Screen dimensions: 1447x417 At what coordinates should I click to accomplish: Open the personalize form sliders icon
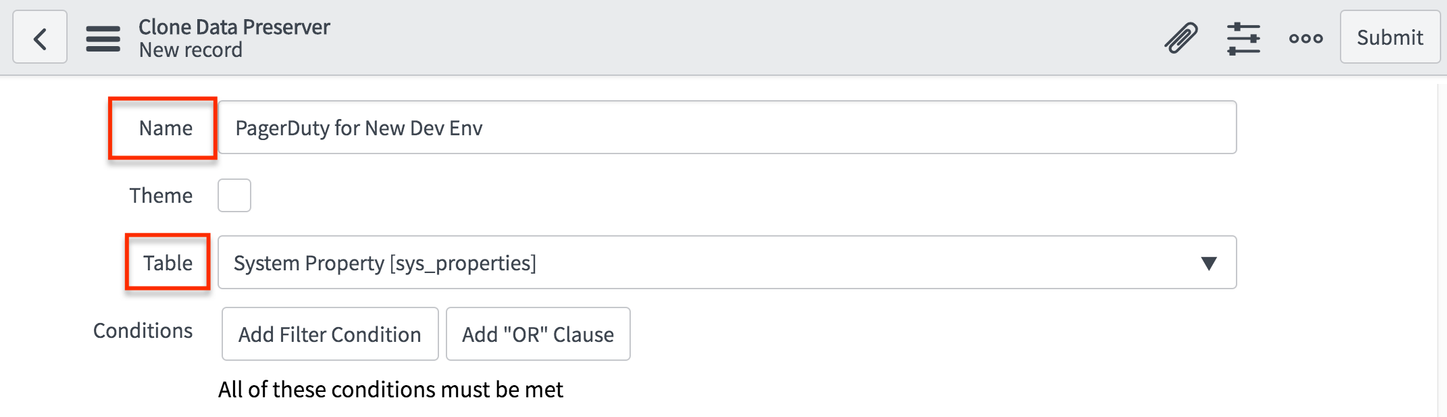tap(1244, 38)
